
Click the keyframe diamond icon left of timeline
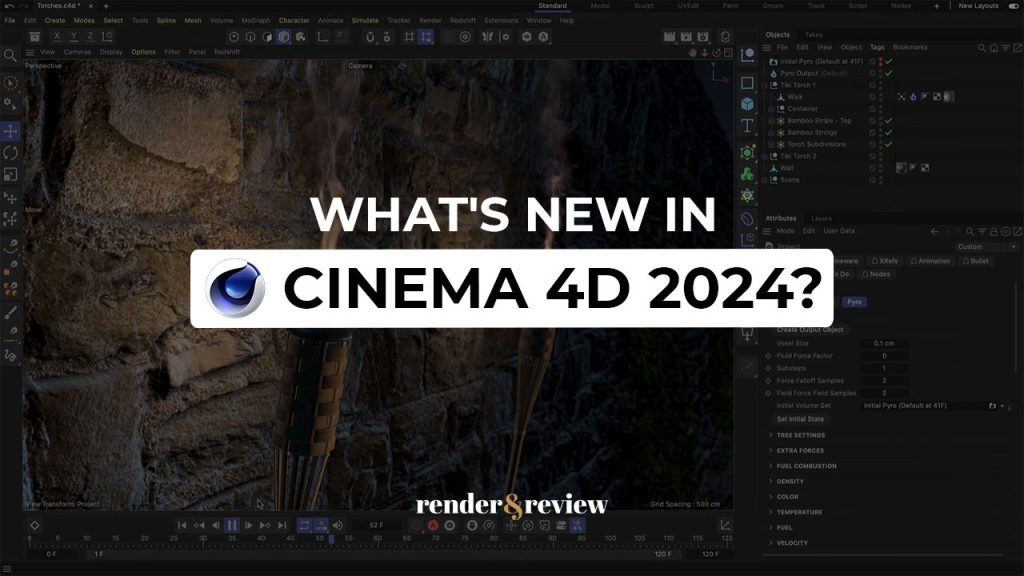35,525
